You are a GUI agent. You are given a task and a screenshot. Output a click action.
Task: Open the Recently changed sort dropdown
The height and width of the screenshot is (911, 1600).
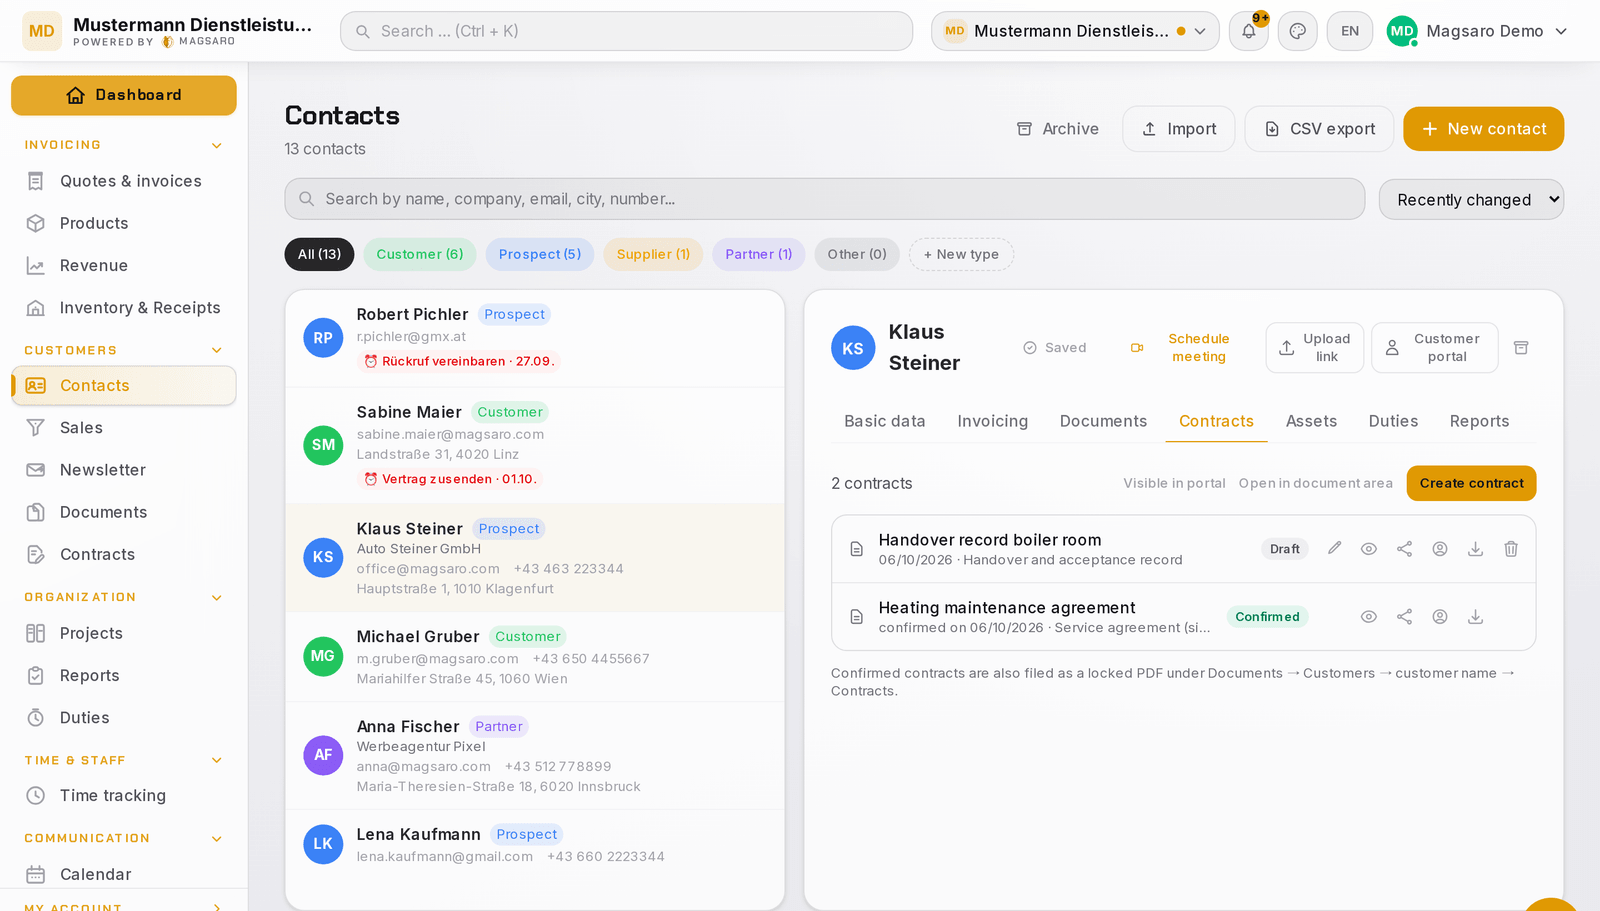(1471, 200)
